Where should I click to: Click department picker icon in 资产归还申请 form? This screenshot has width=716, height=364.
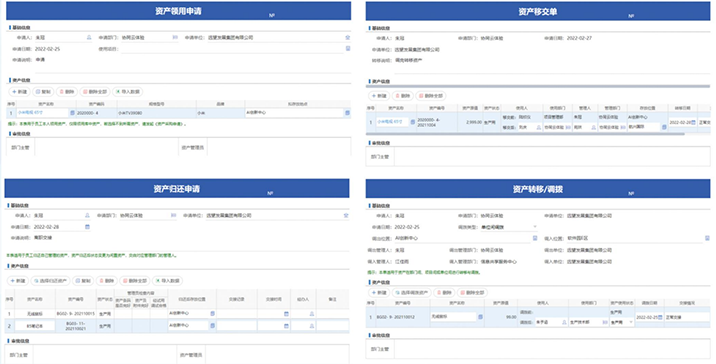click(x=174, y=215)
